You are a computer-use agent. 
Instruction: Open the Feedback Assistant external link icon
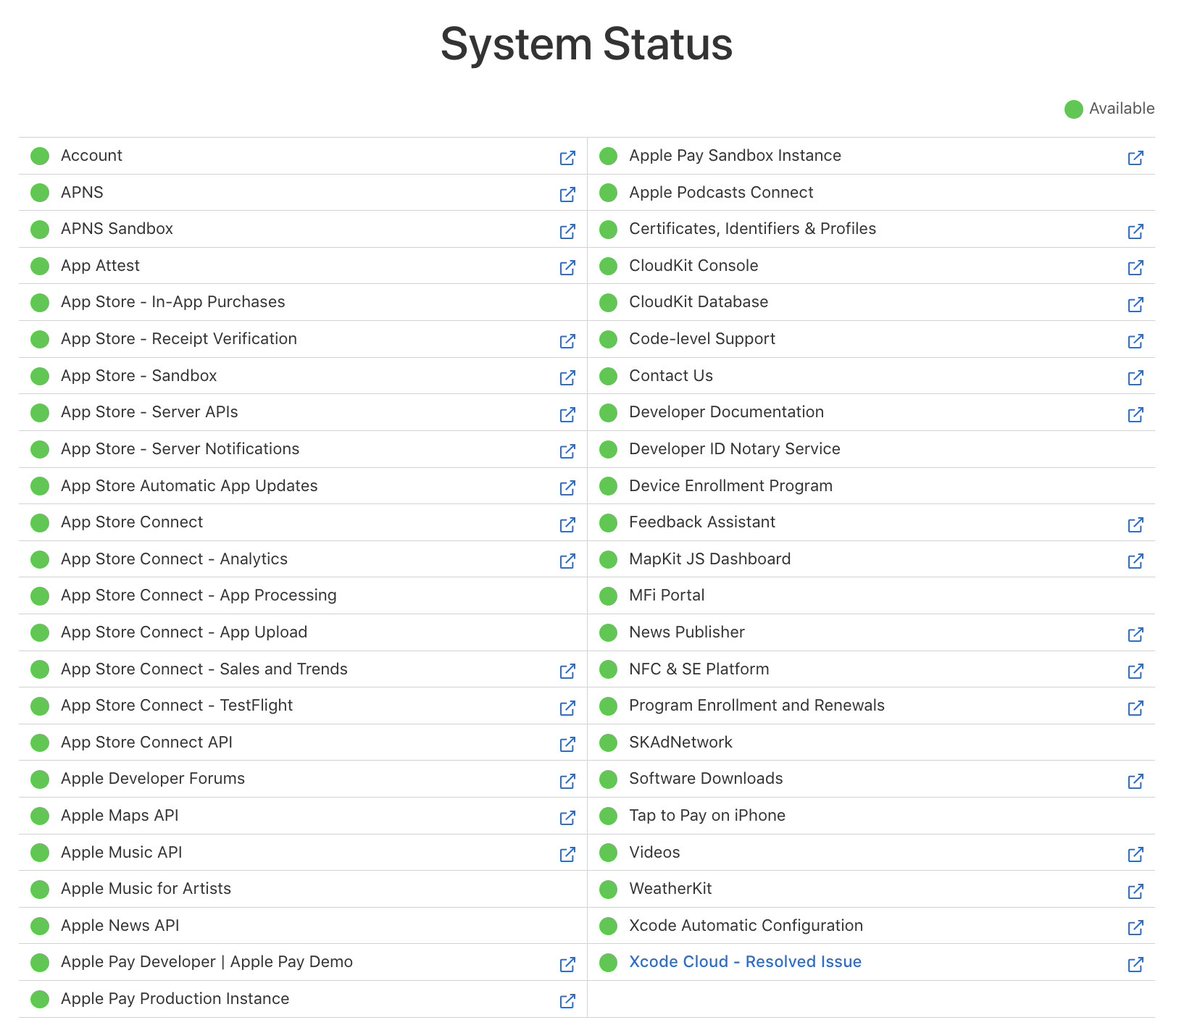pyautogui.click(x=1135, y=524)
